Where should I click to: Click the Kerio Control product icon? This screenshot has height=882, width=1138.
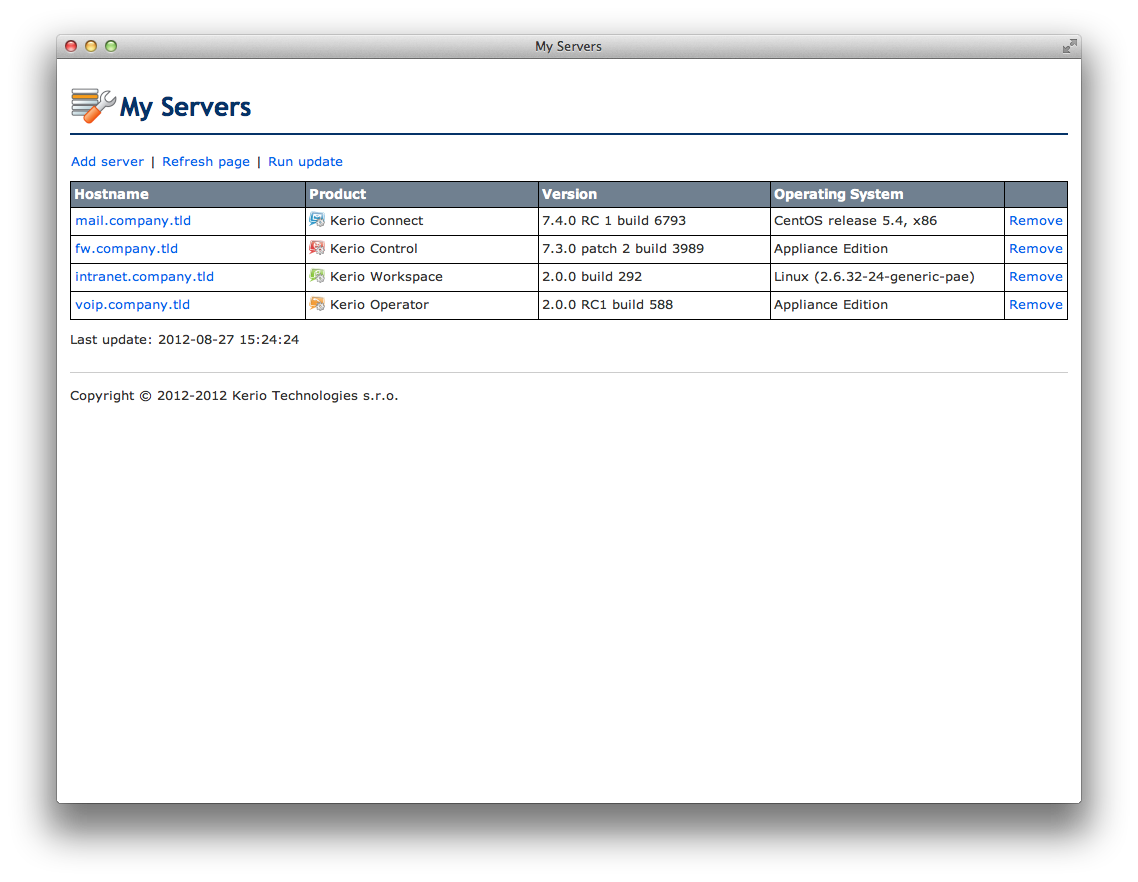pos(317,248)
